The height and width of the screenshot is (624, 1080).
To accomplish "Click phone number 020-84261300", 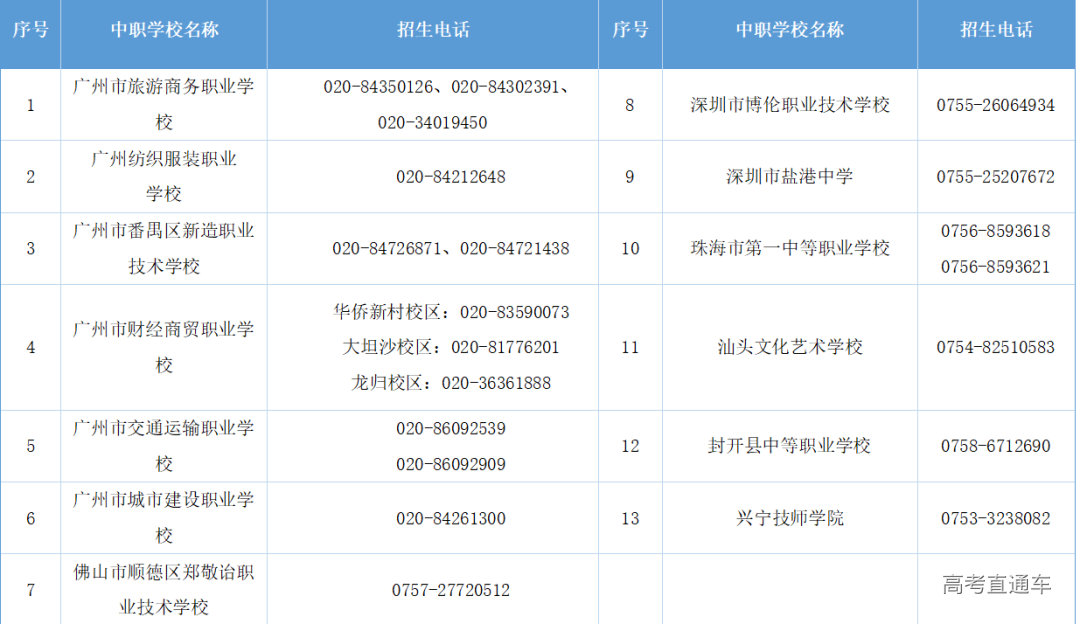I will point(450,518).
